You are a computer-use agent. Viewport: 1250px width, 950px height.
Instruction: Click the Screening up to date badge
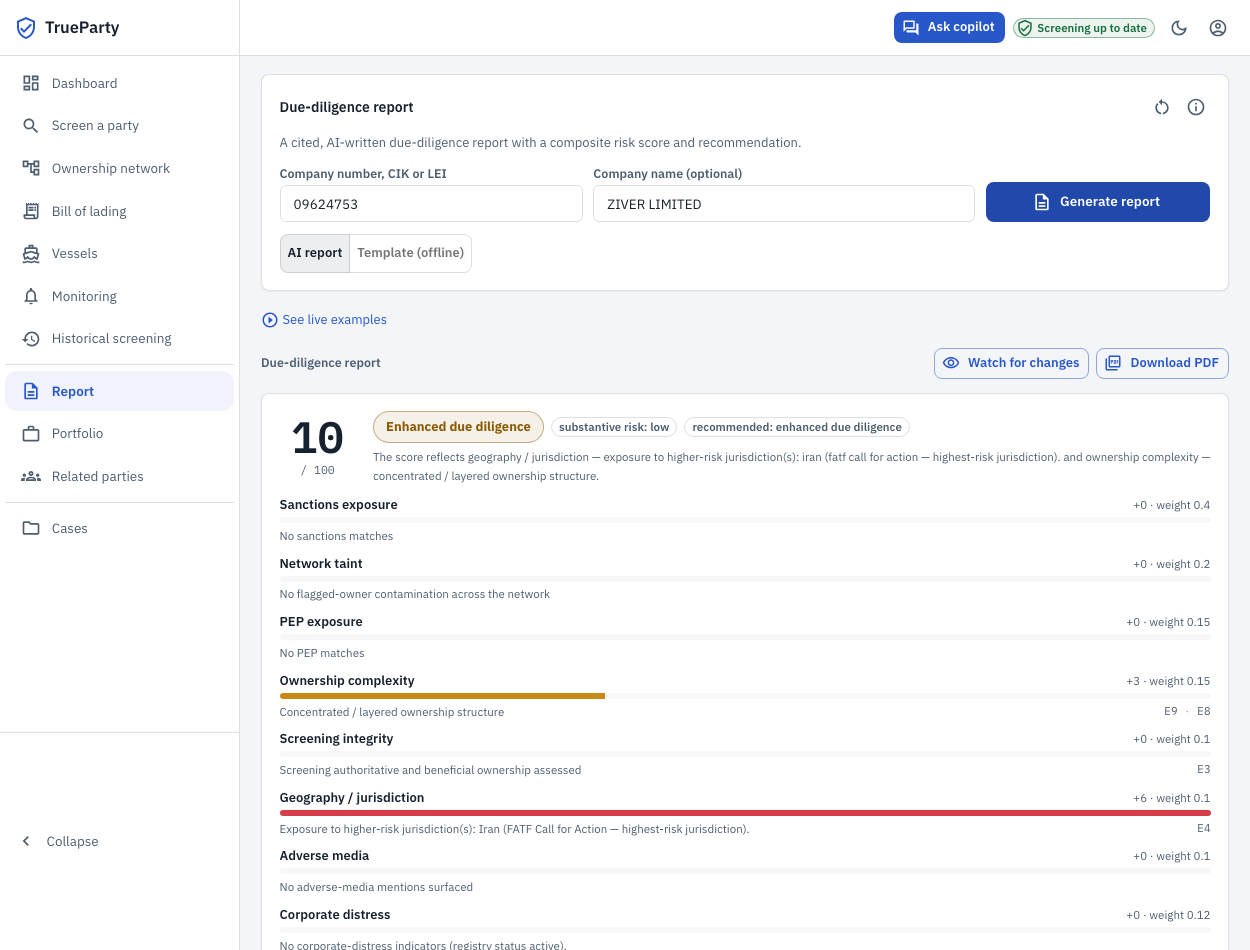pos(1084,28)
